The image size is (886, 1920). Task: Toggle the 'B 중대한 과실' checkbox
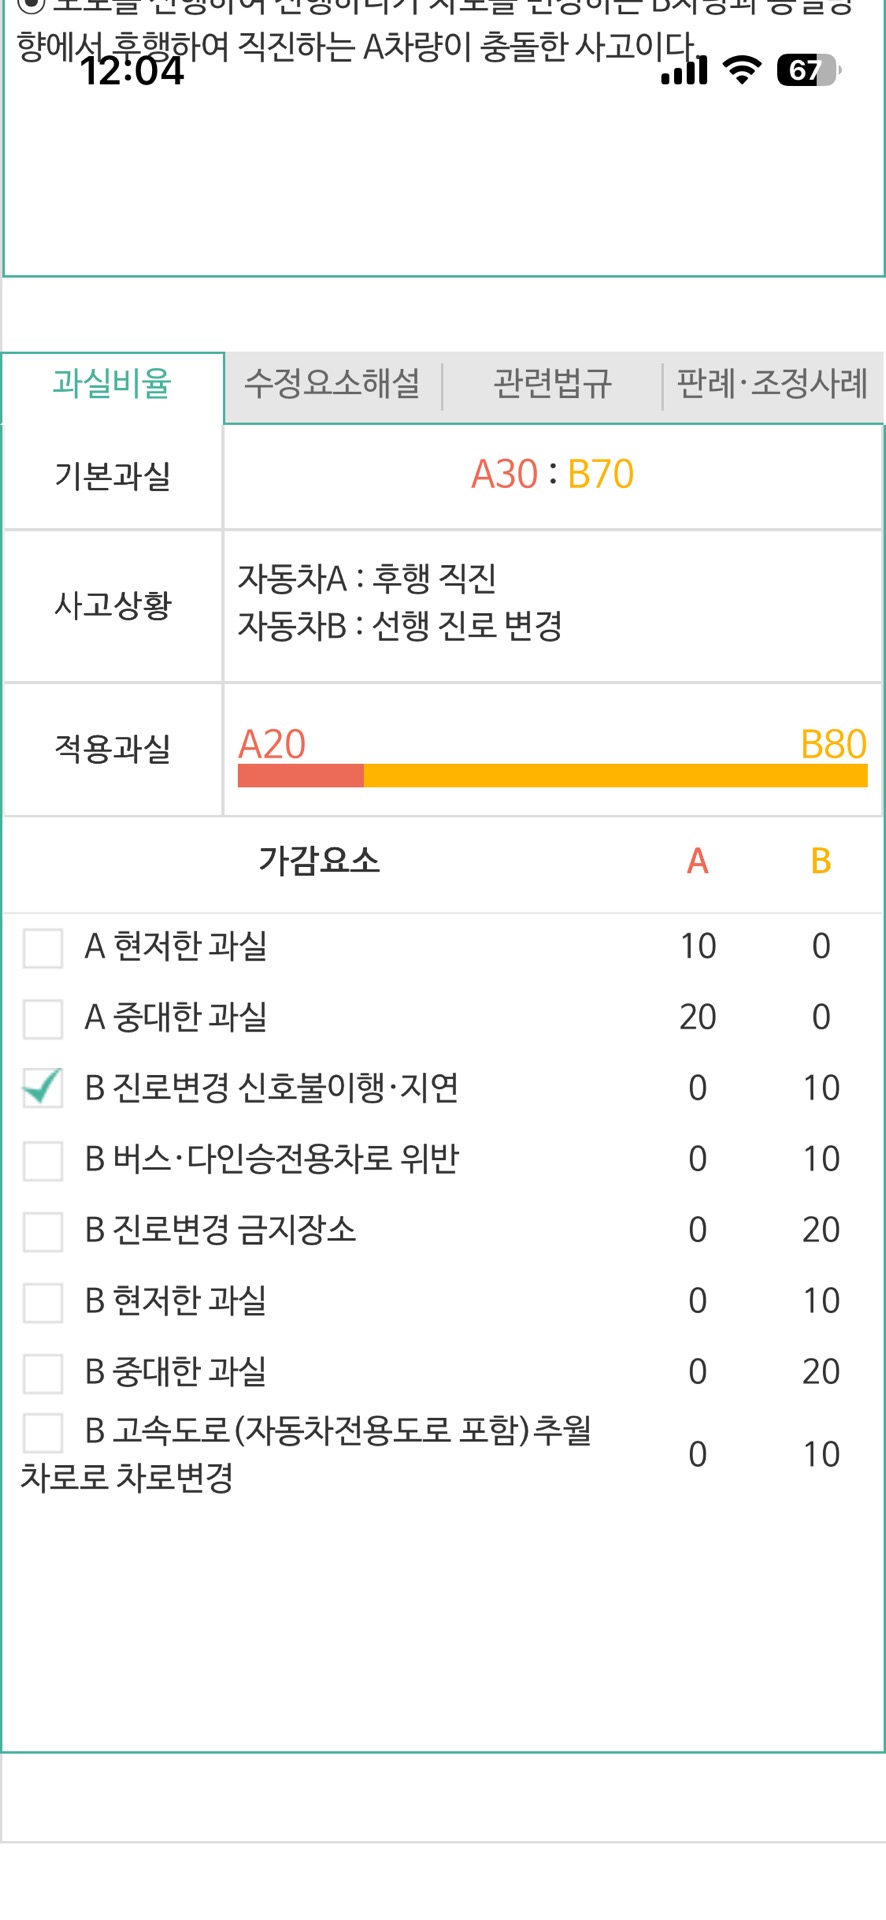point(43,1373)
